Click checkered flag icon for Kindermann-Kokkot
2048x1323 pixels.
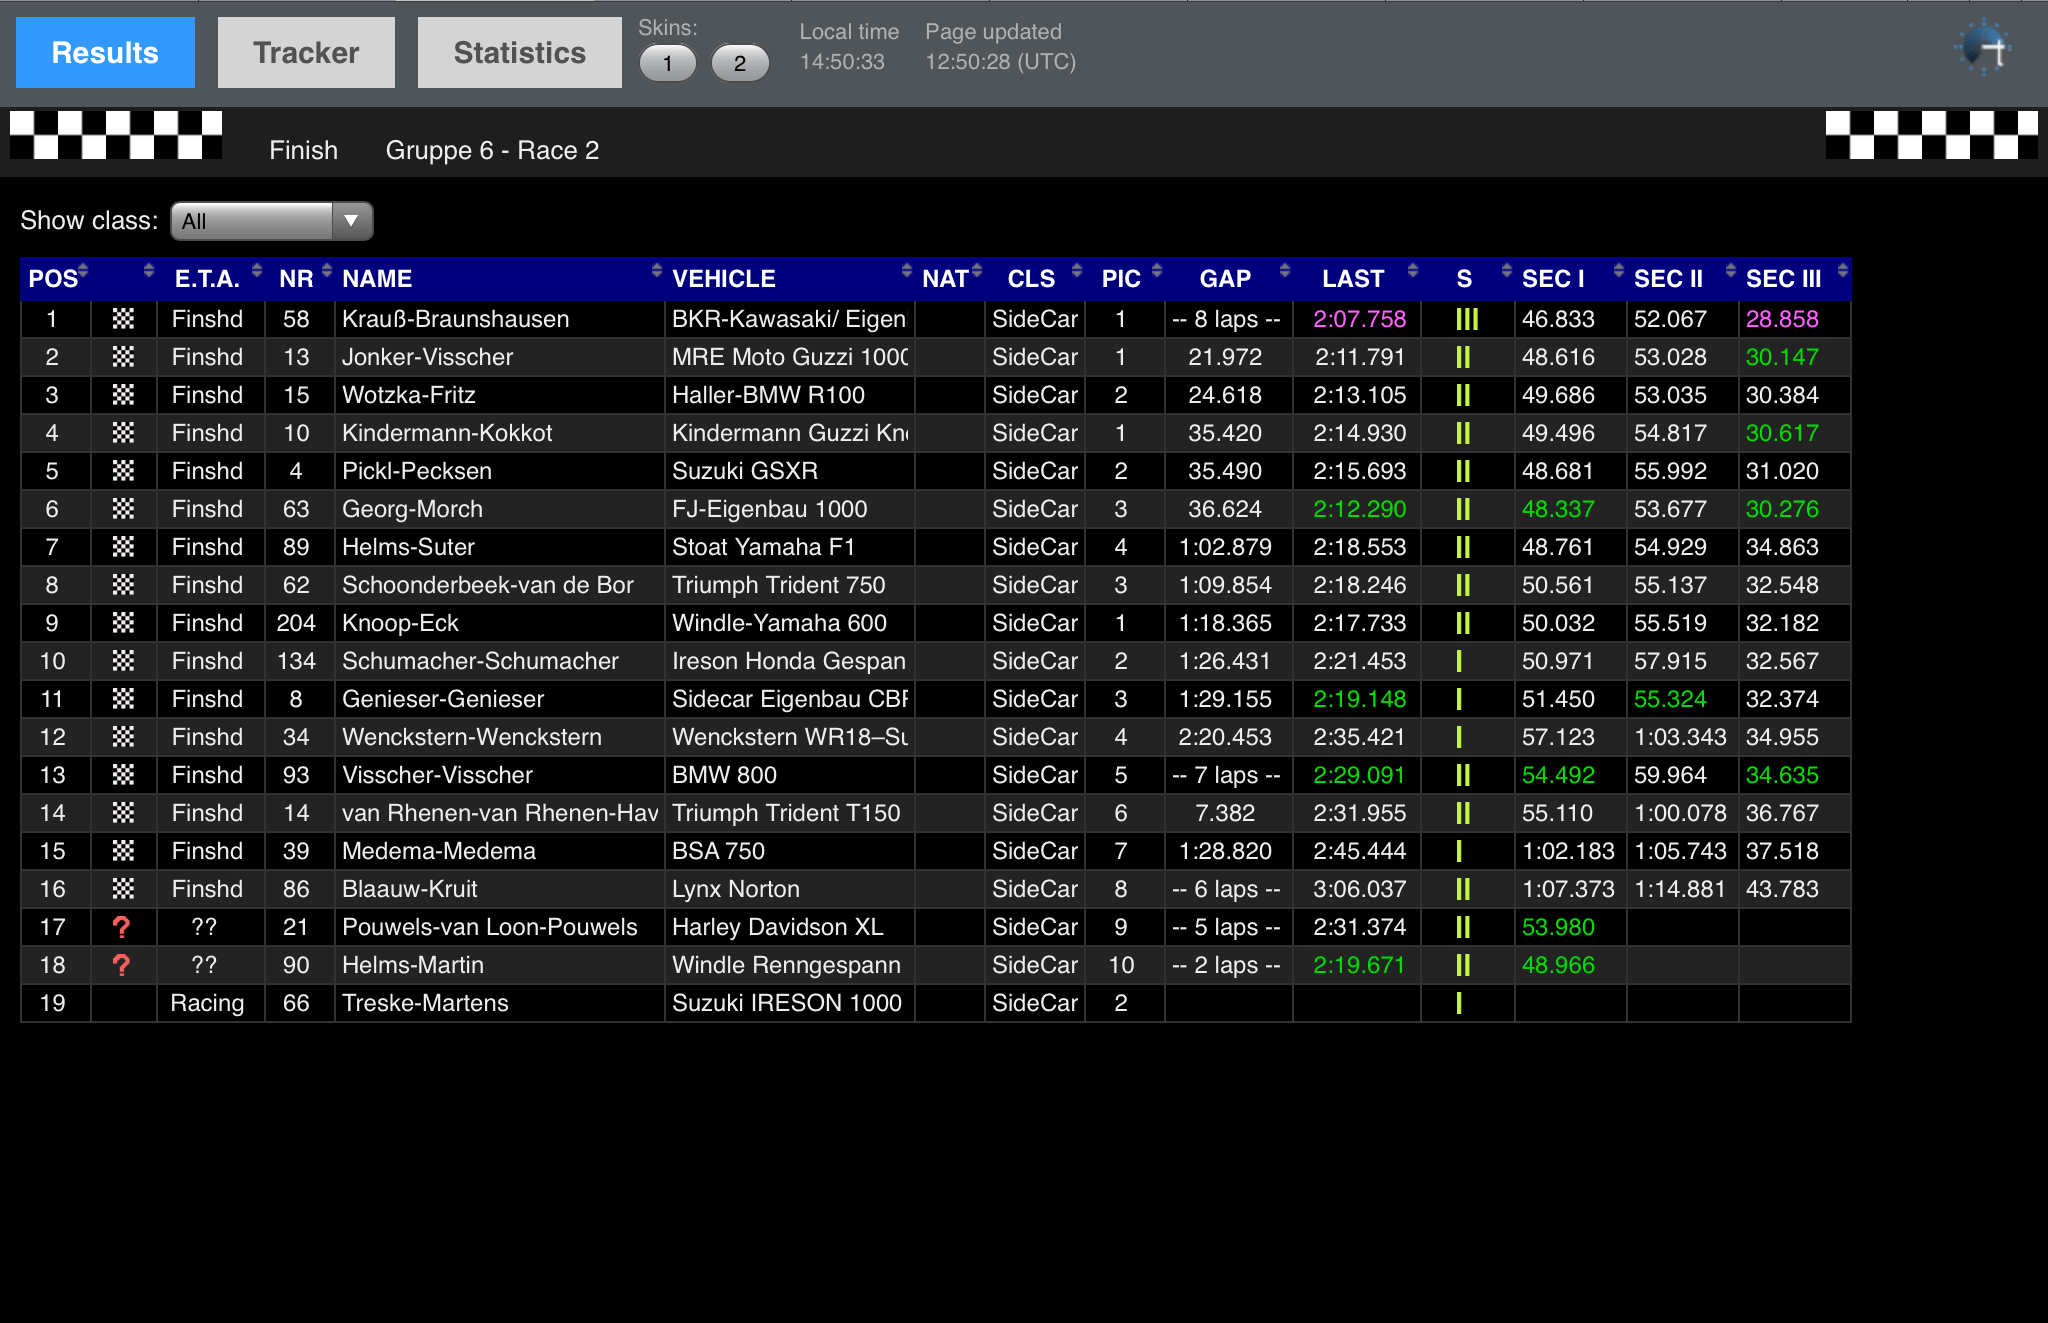click(123, 433)
